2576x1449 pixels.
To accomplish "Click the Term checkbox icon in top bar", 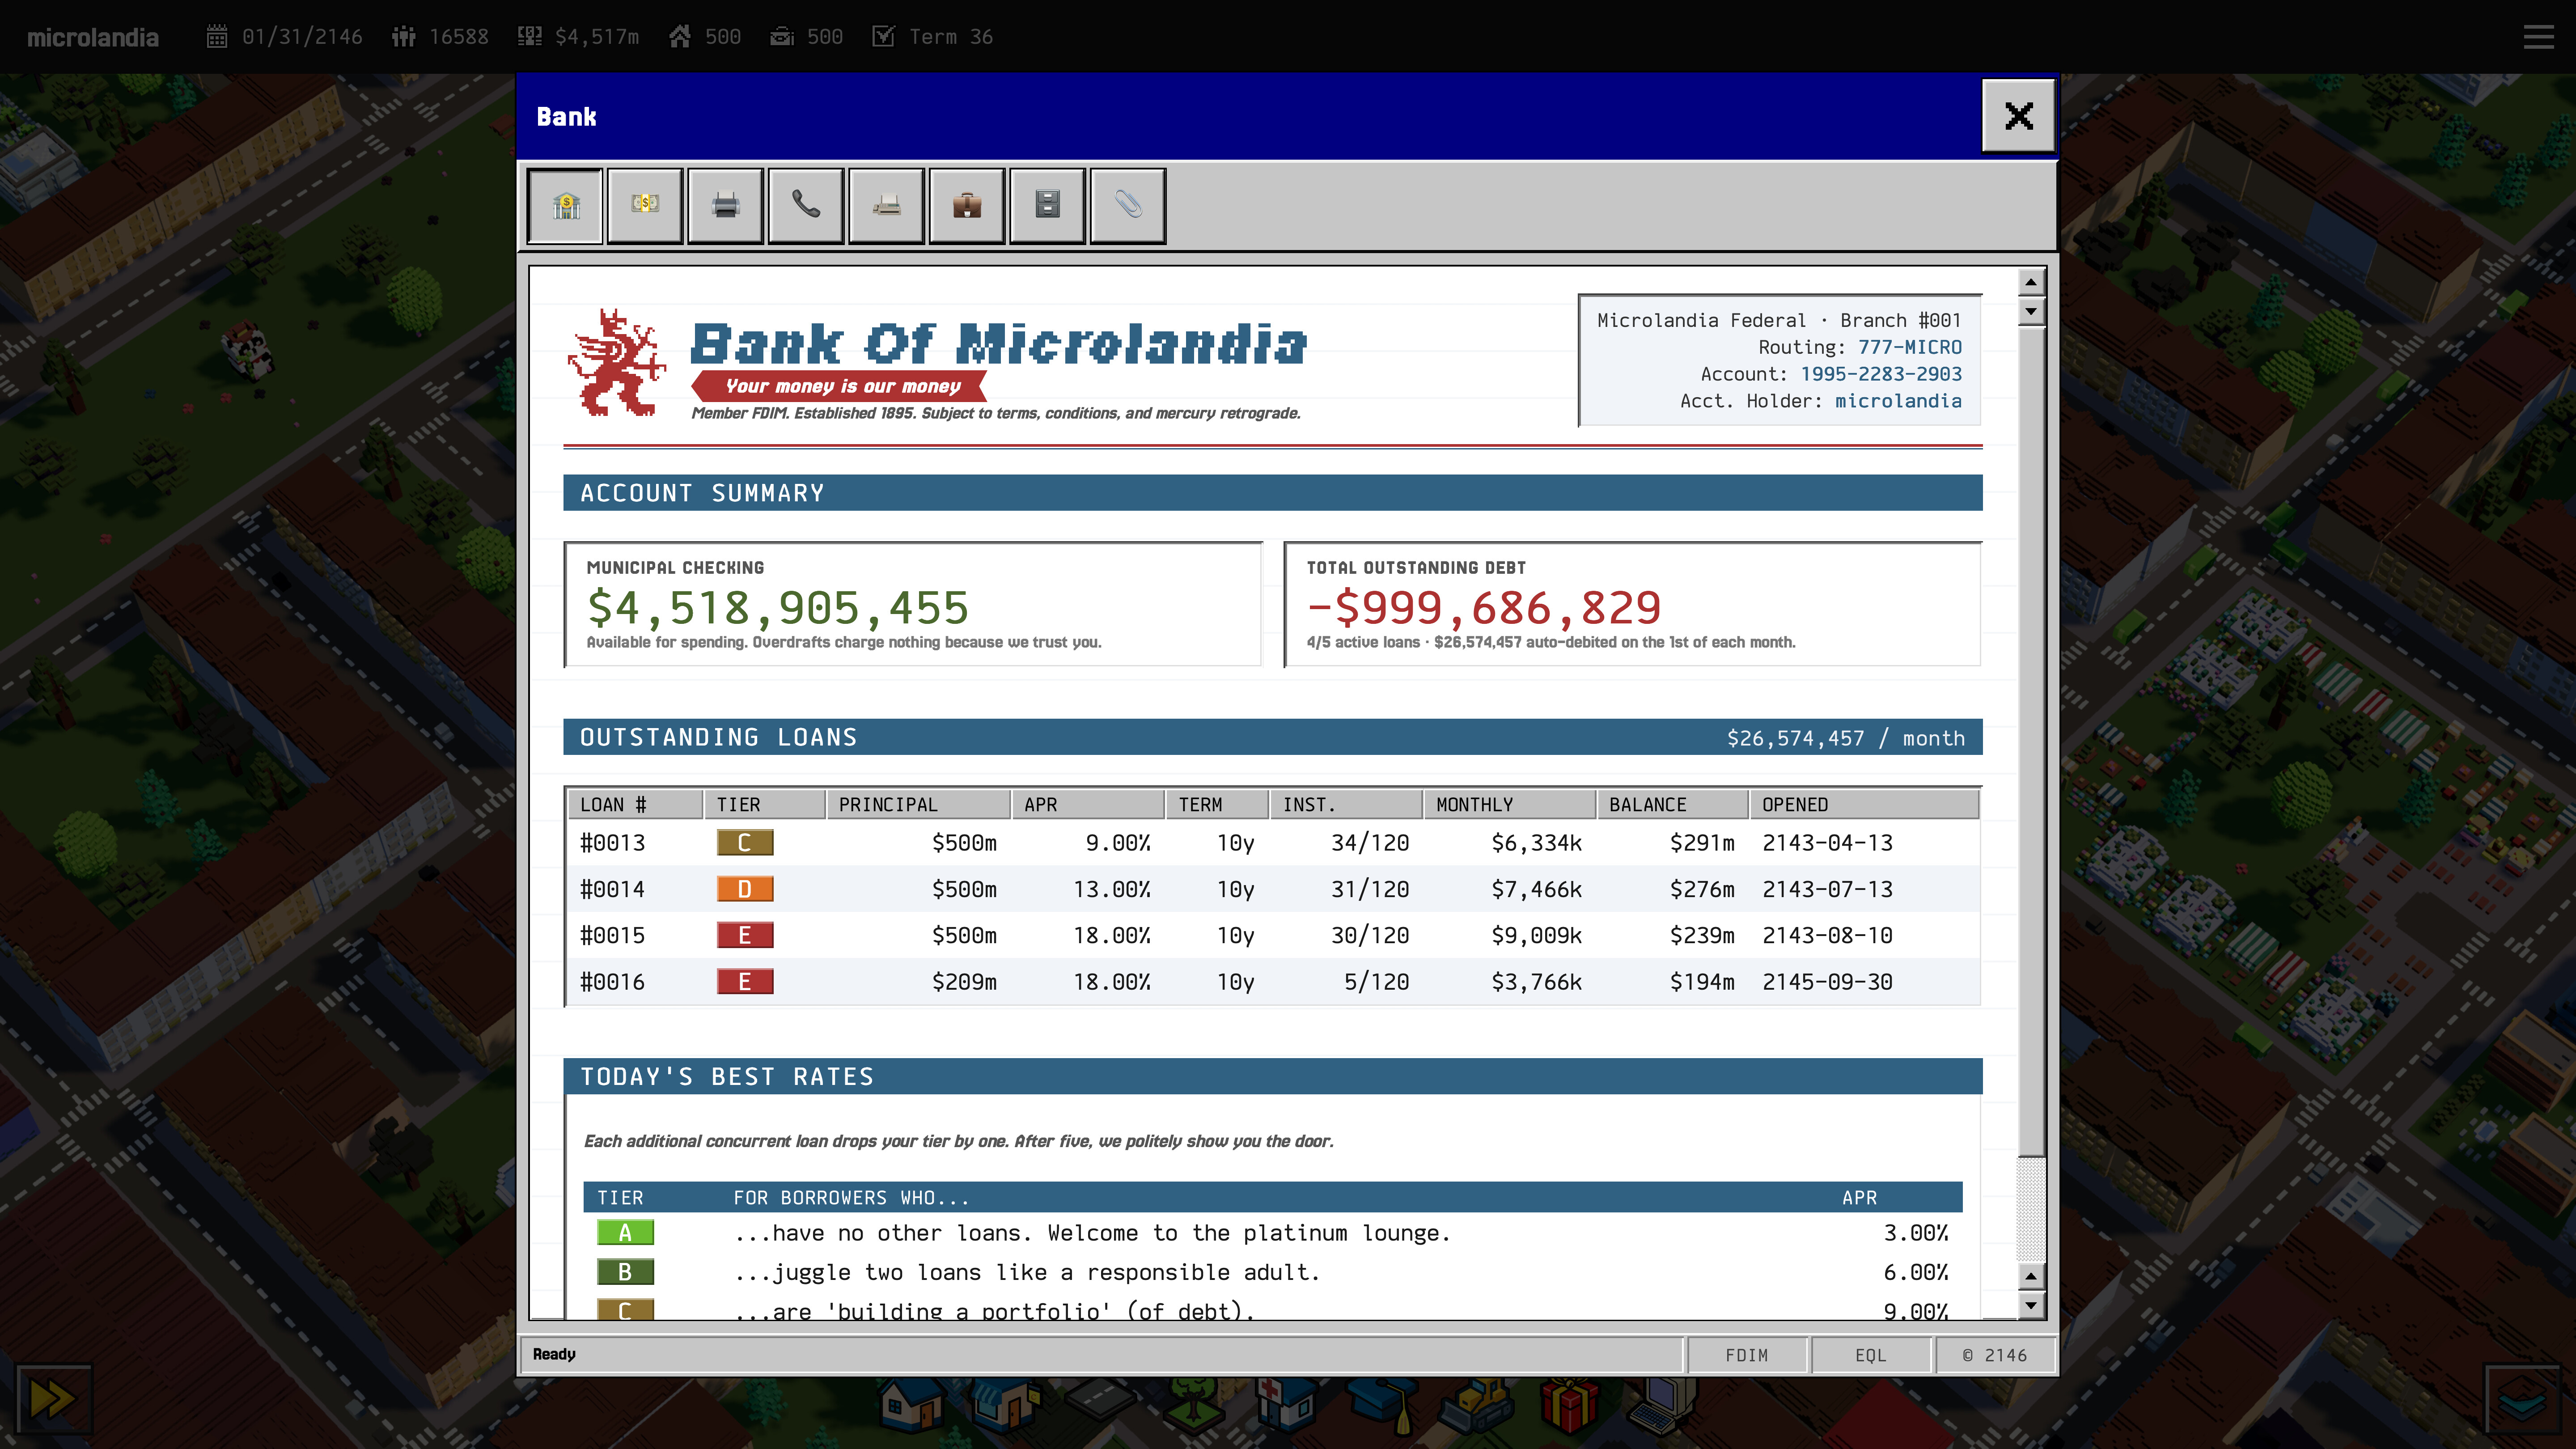I will (x=883, y=37).
